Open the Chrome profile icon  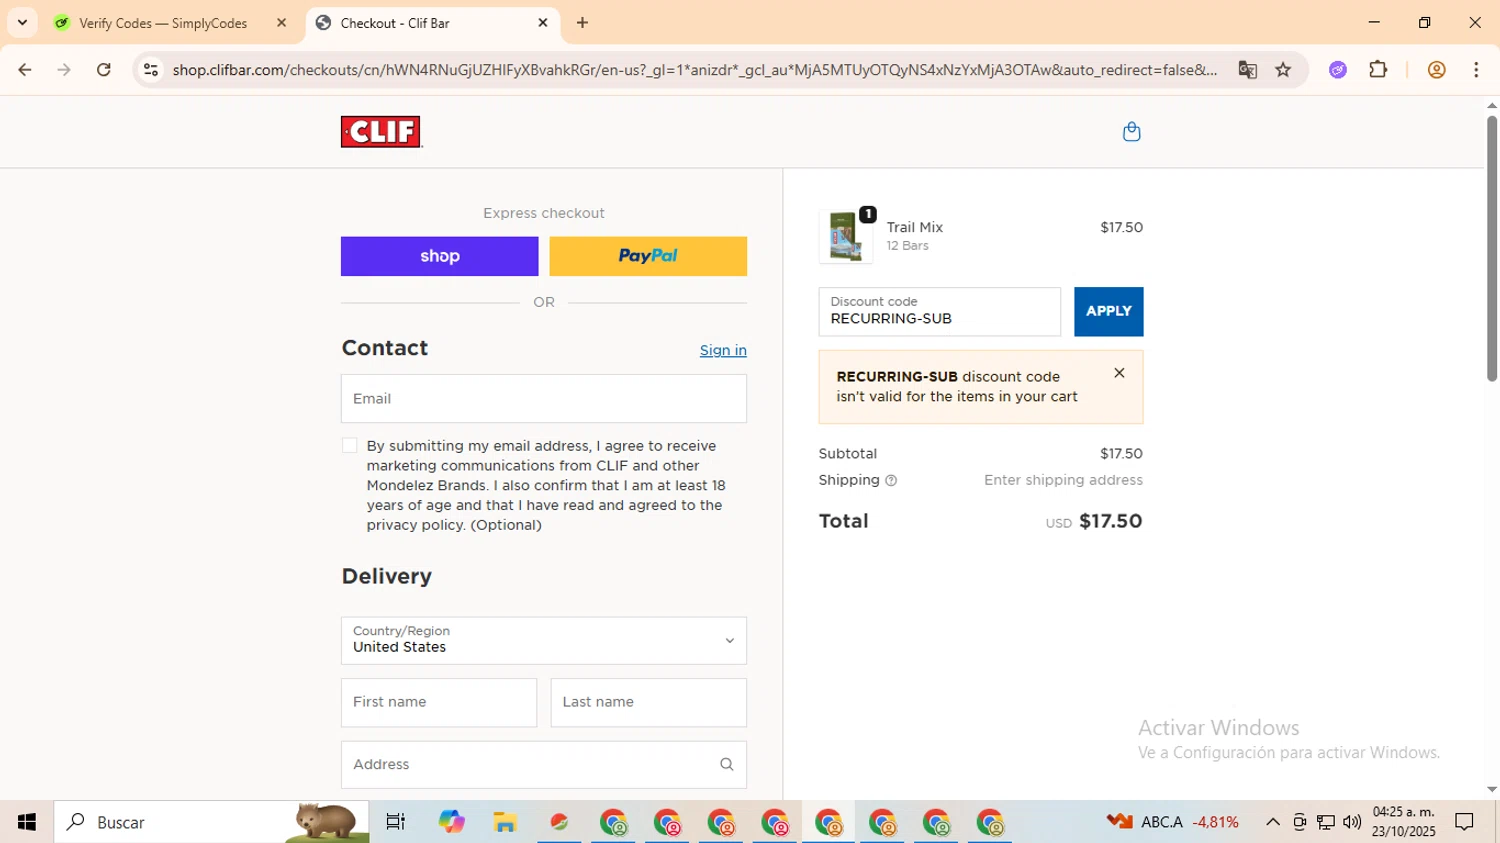tap(1436, 70)
